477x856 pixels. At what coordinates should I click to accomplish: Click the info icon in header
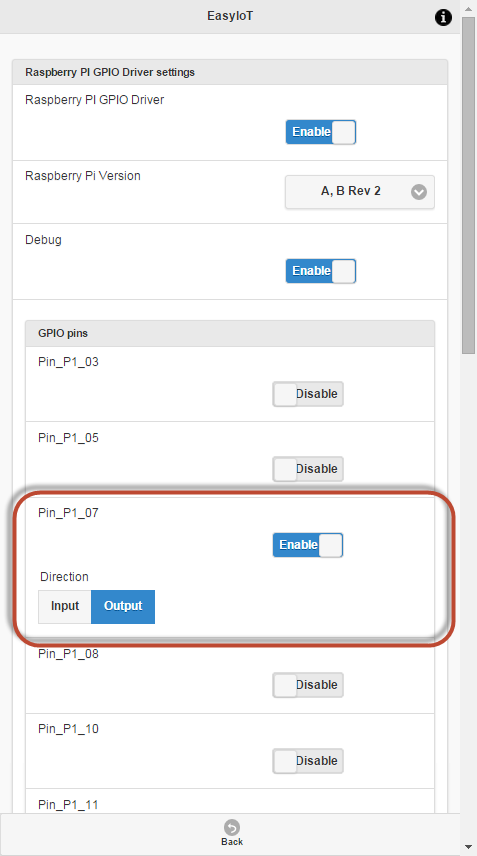tap(443, 17)
